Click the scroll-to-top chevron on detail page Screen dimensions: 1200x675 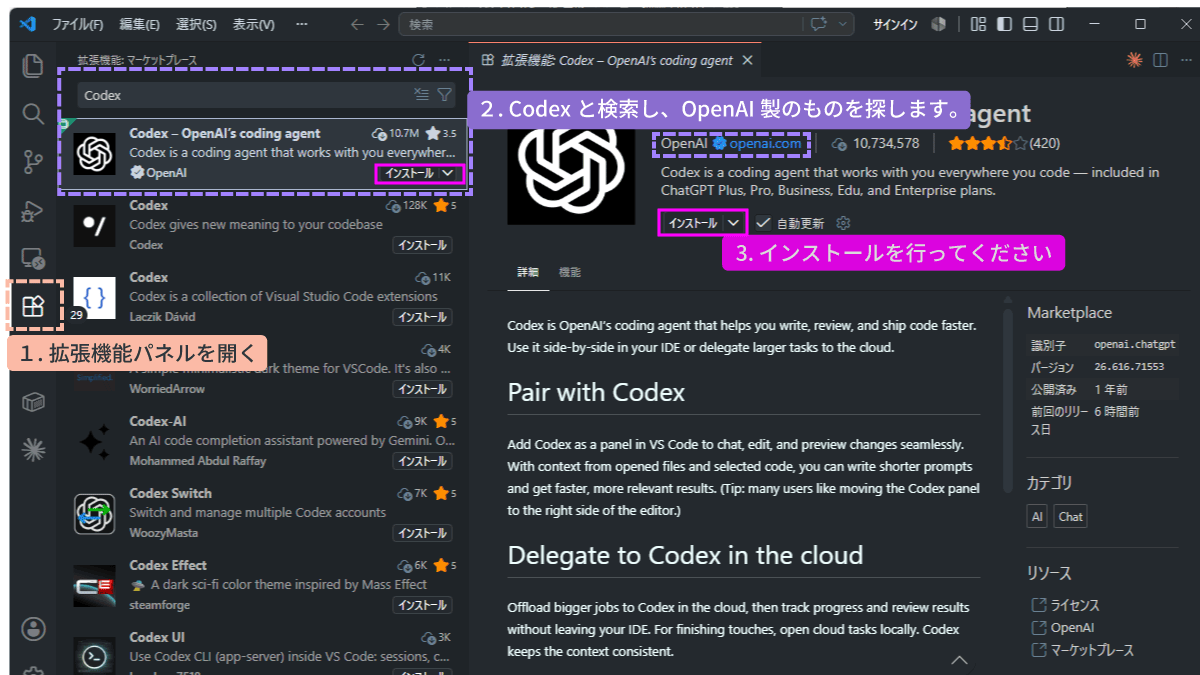point(959,659)
